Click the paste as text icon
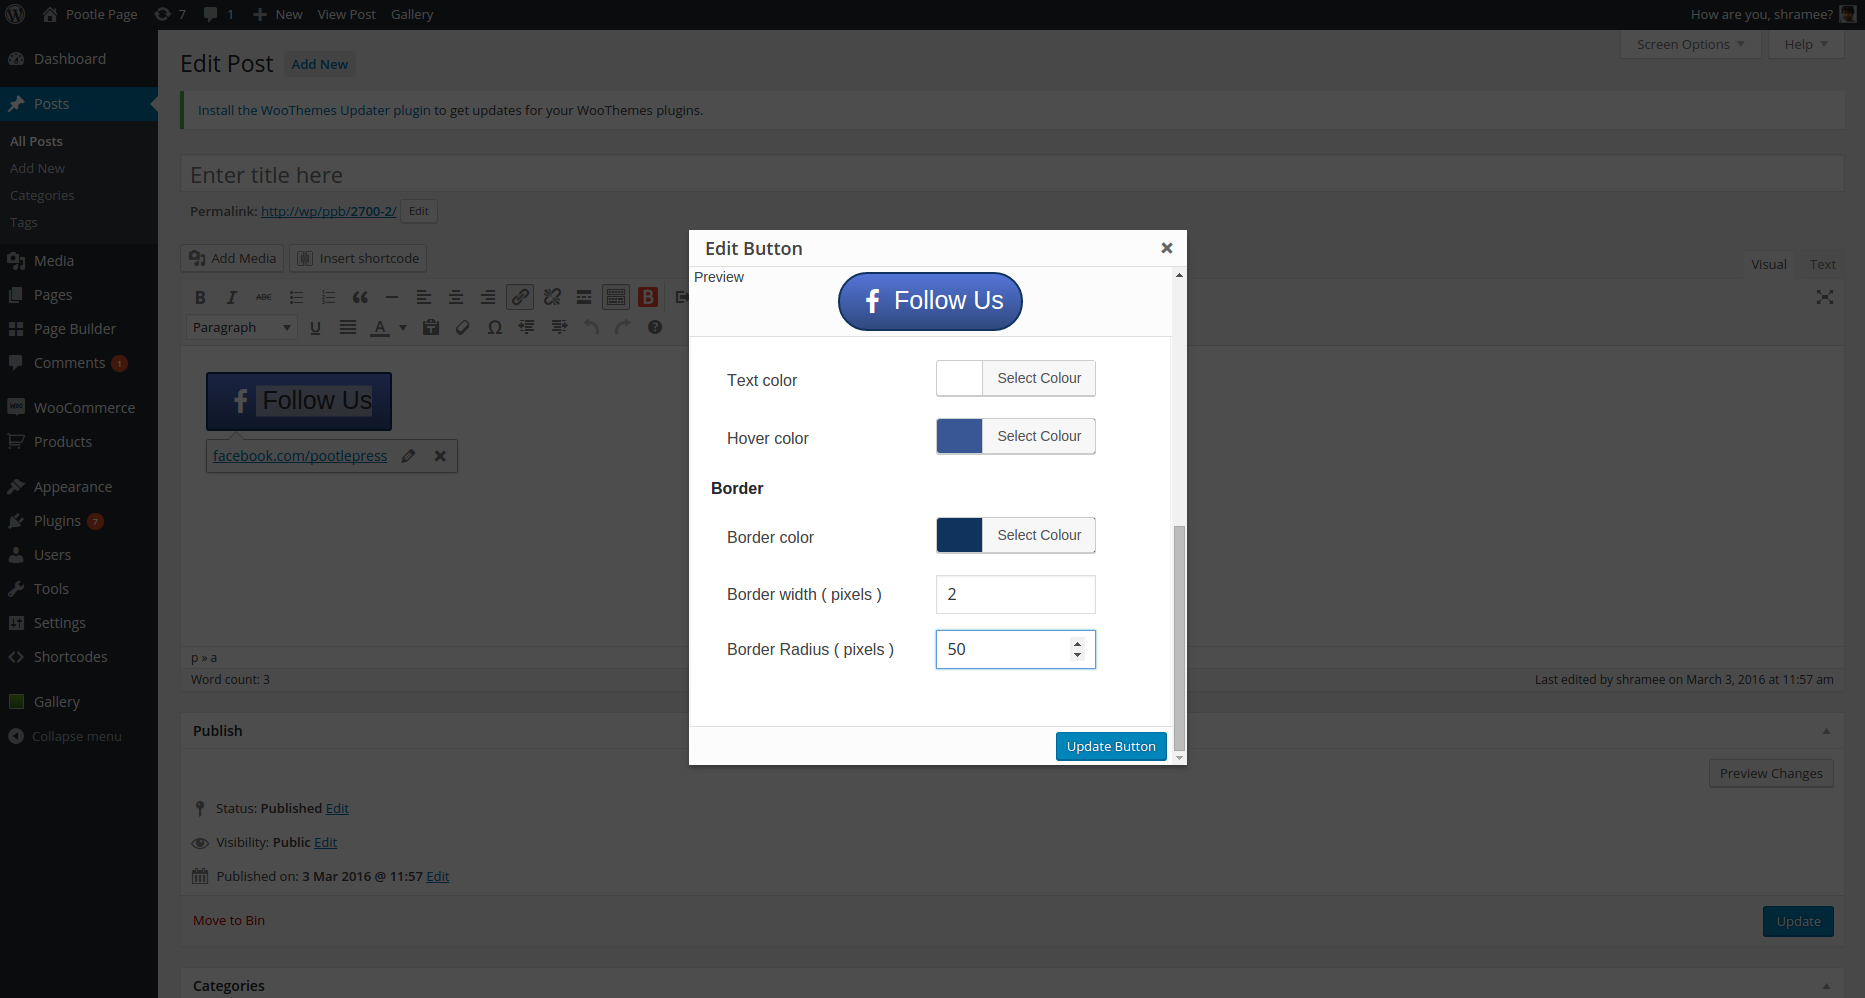 pyautogui.click(x=431, y=327)
